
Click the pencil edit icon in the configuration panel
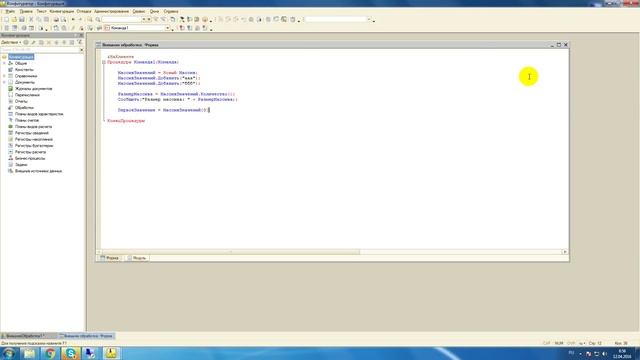[x=33, y=42]
